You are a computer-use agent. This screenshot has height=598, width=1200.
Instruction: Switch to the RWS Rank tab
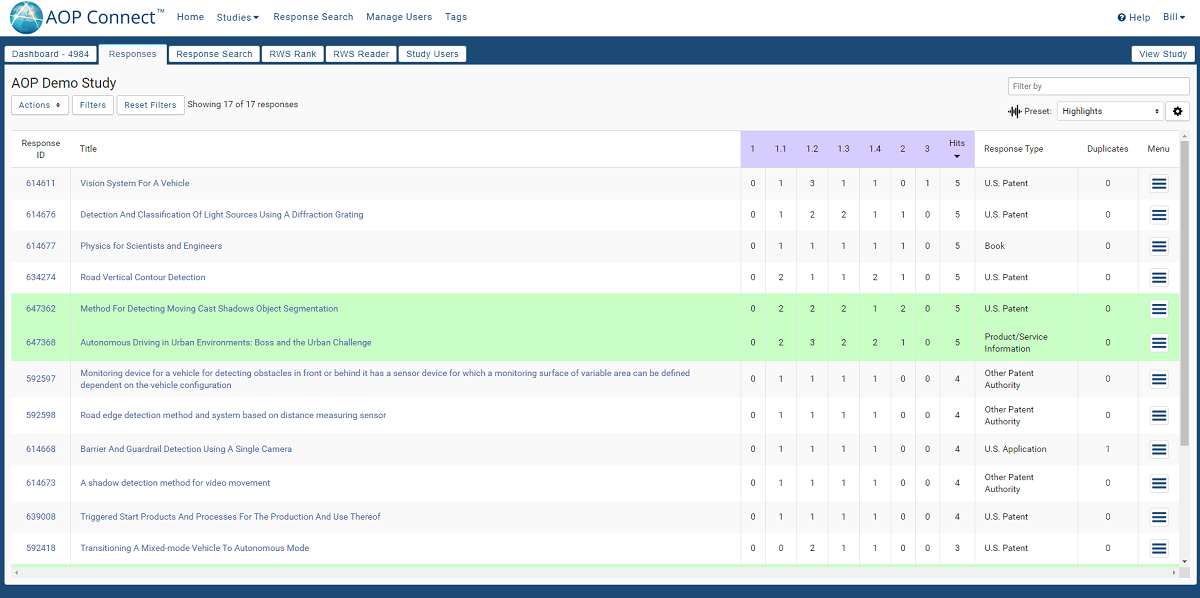[293, 54]
